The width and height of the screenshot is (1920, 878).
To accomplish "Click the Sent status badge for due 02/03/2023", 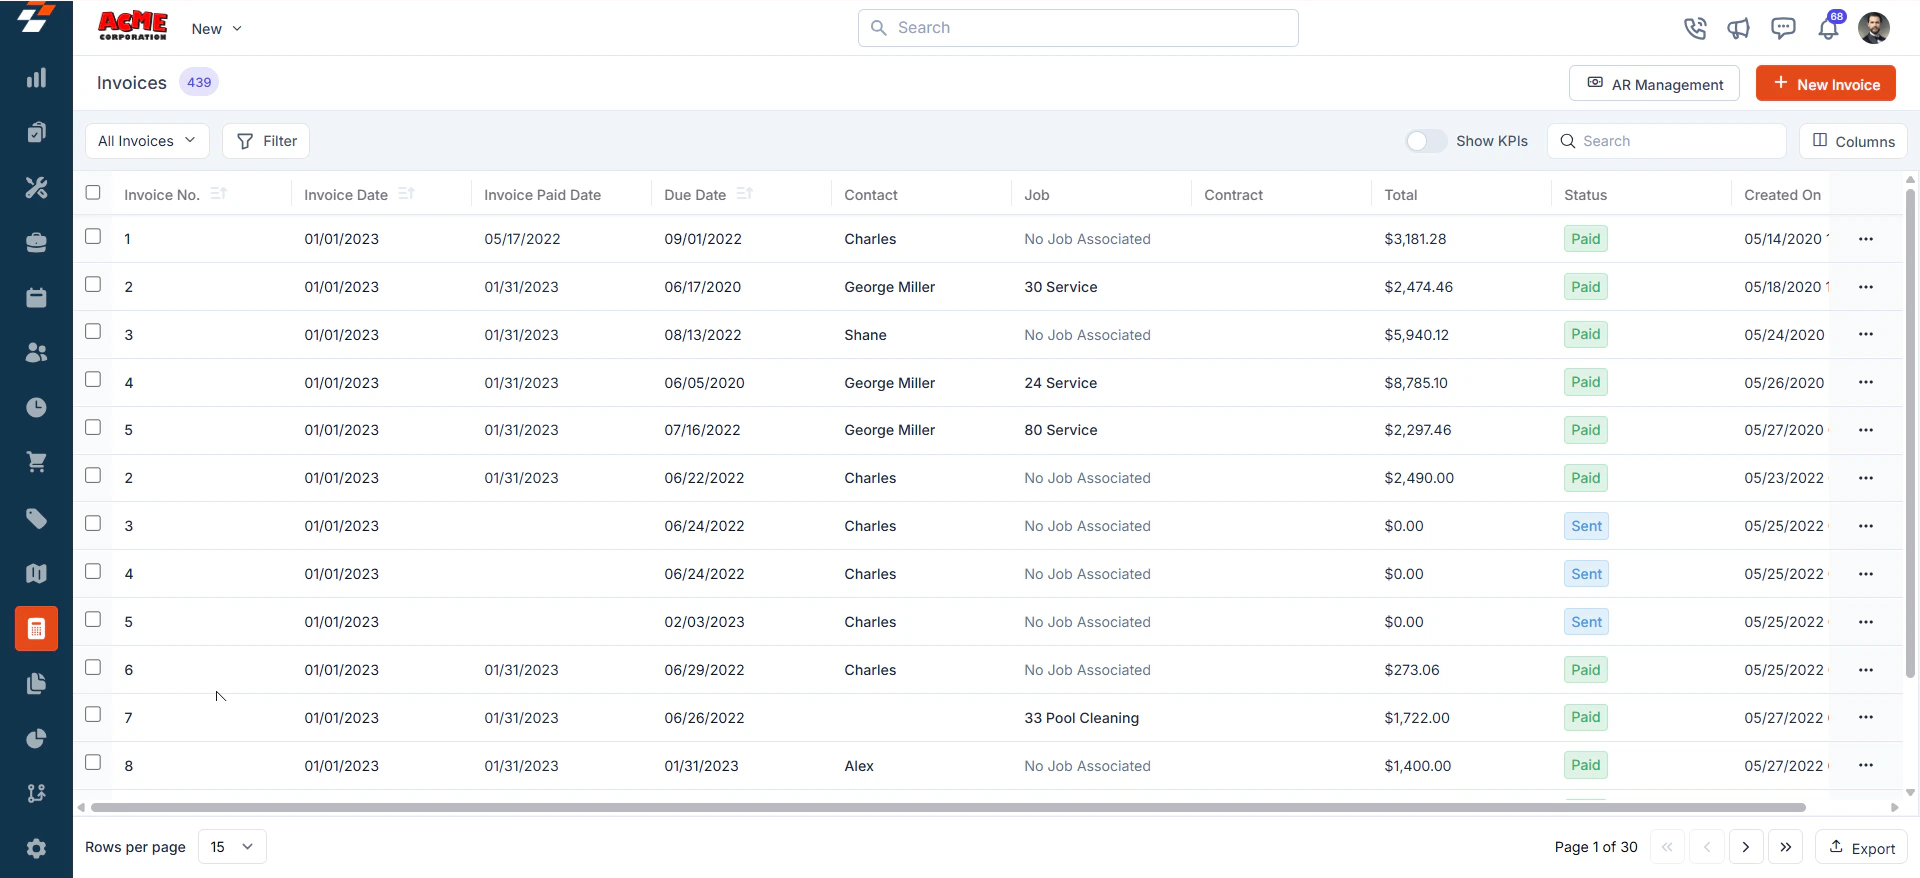I will (1586, 622).
